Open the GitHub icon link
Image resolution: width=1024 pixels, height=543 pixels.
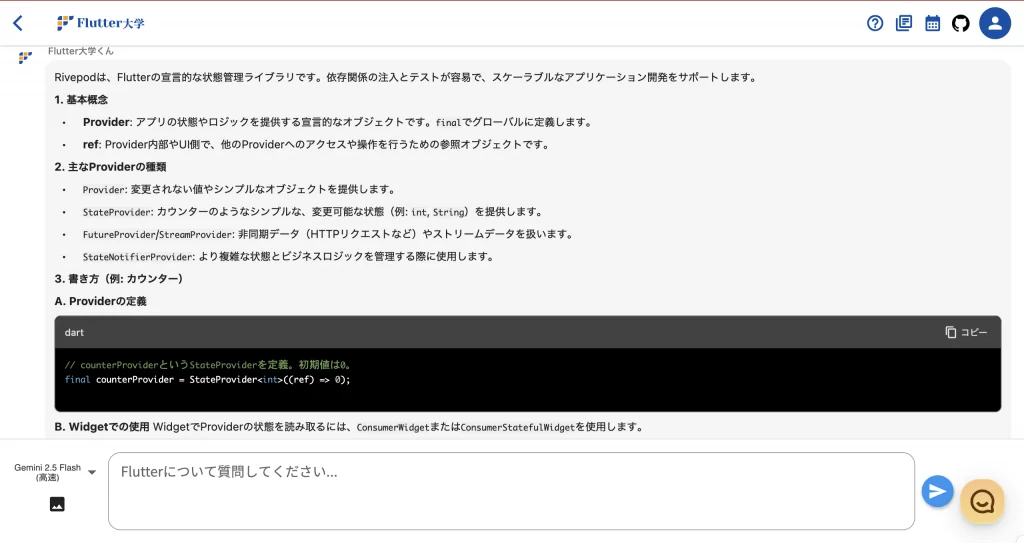(961, 23)
